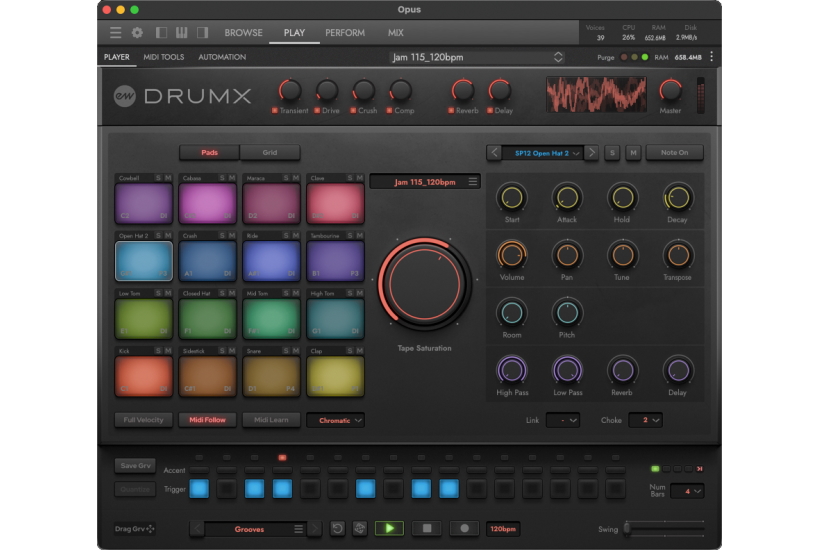Toggle the master Reverb effect checkbox
Screen dimensions: 820x550
coord(451,111)
